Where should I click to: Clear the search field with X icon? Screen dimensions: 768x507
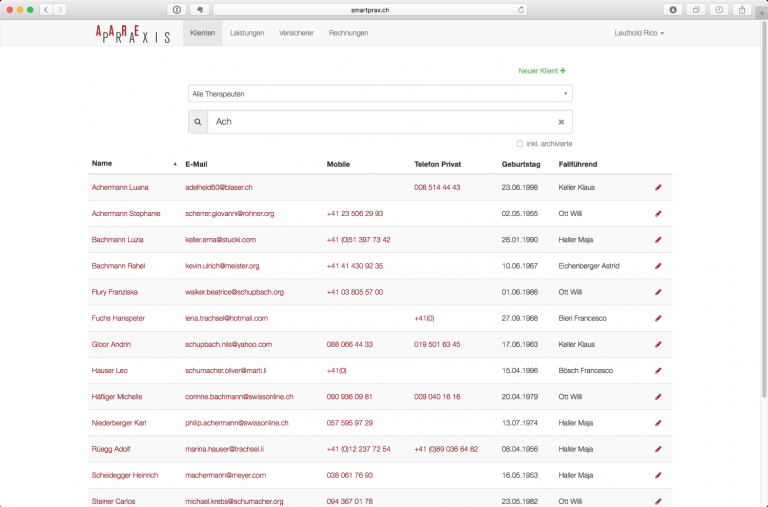point(561,122)
